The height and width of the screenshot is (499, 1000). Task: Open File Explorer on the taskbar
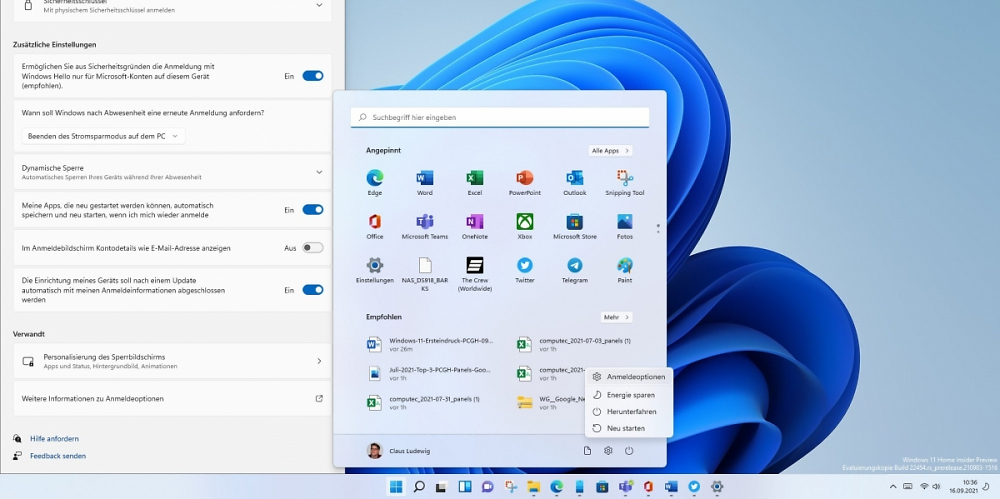point(533,487)
